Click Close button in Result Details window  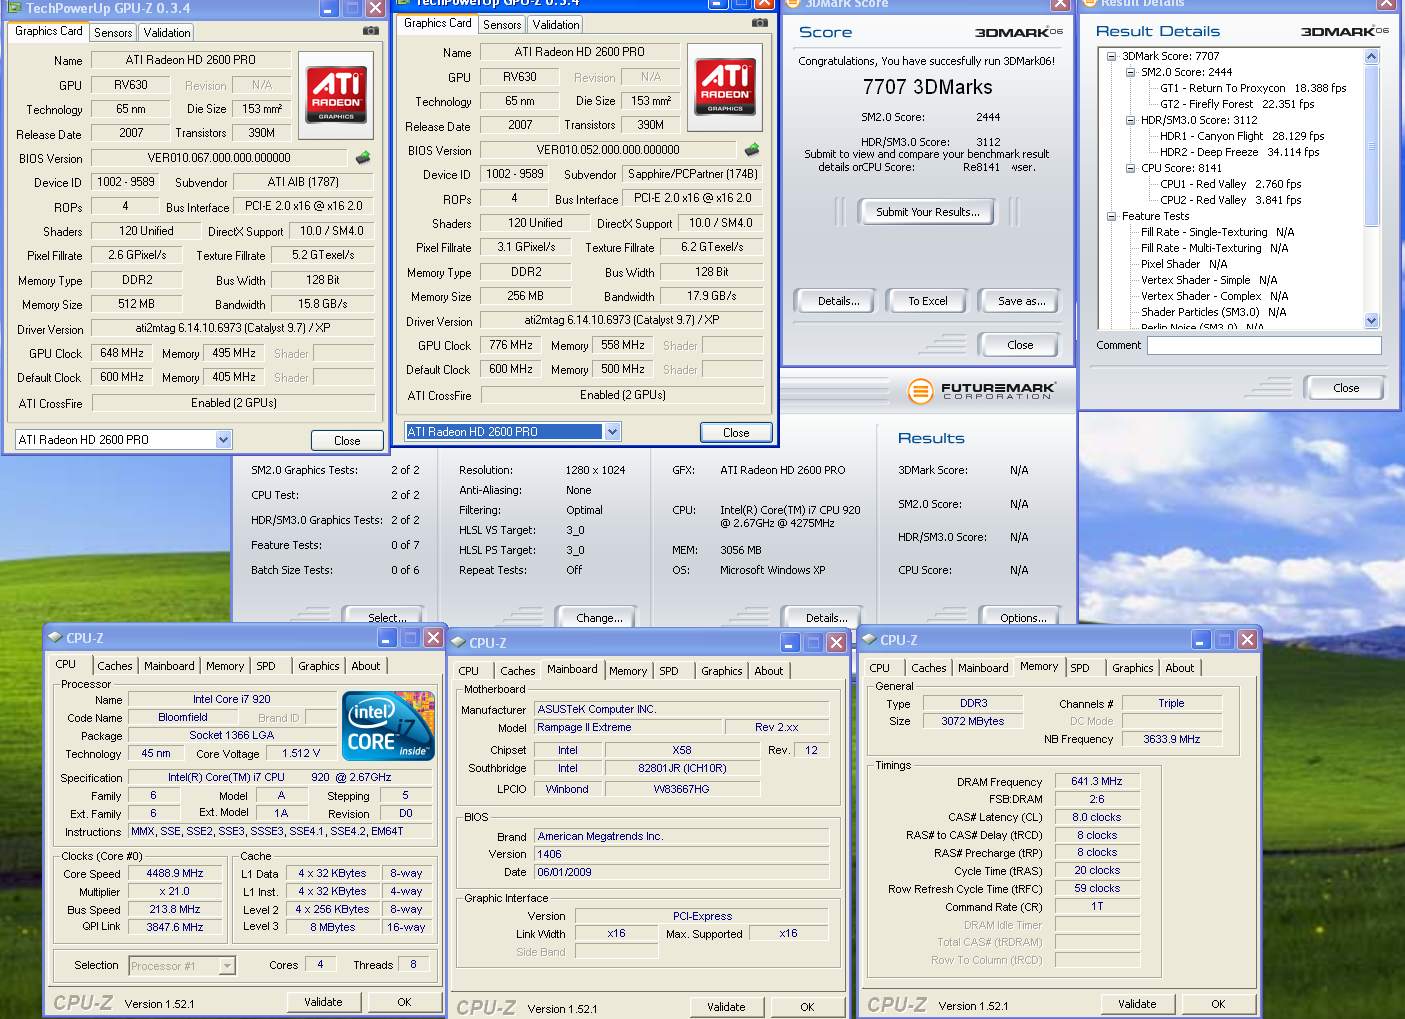point(1346,388)
